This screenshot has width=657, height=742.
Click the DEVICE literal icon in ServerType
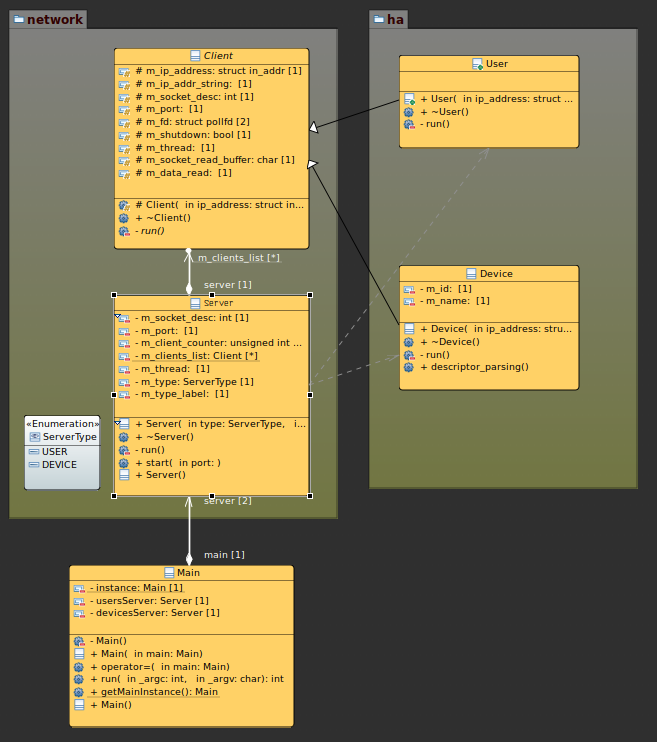click(34, 465)
